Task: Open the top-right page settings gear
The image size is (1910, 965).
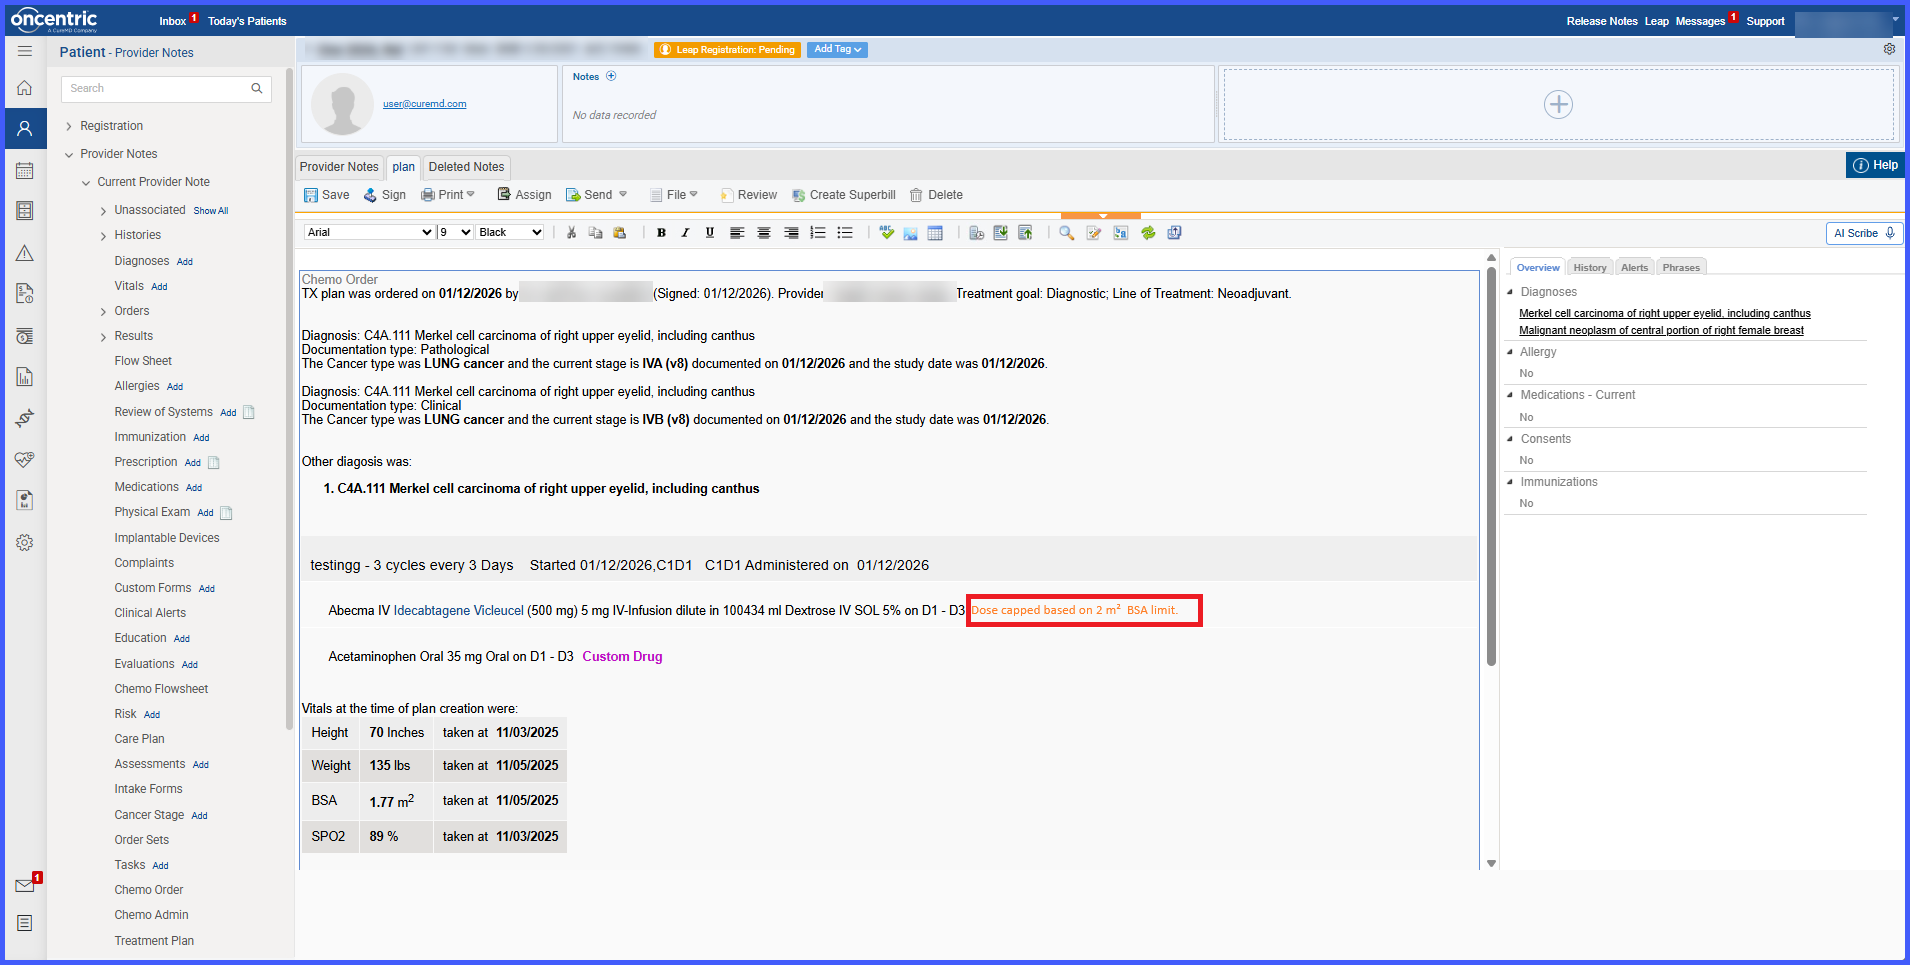Action: [x=1889, y=49]
